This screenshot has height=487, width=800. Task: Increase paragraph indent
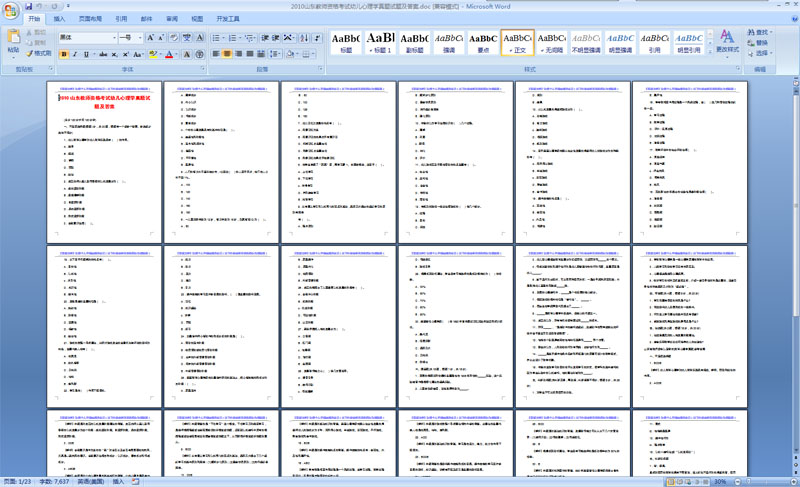(276, 38)
